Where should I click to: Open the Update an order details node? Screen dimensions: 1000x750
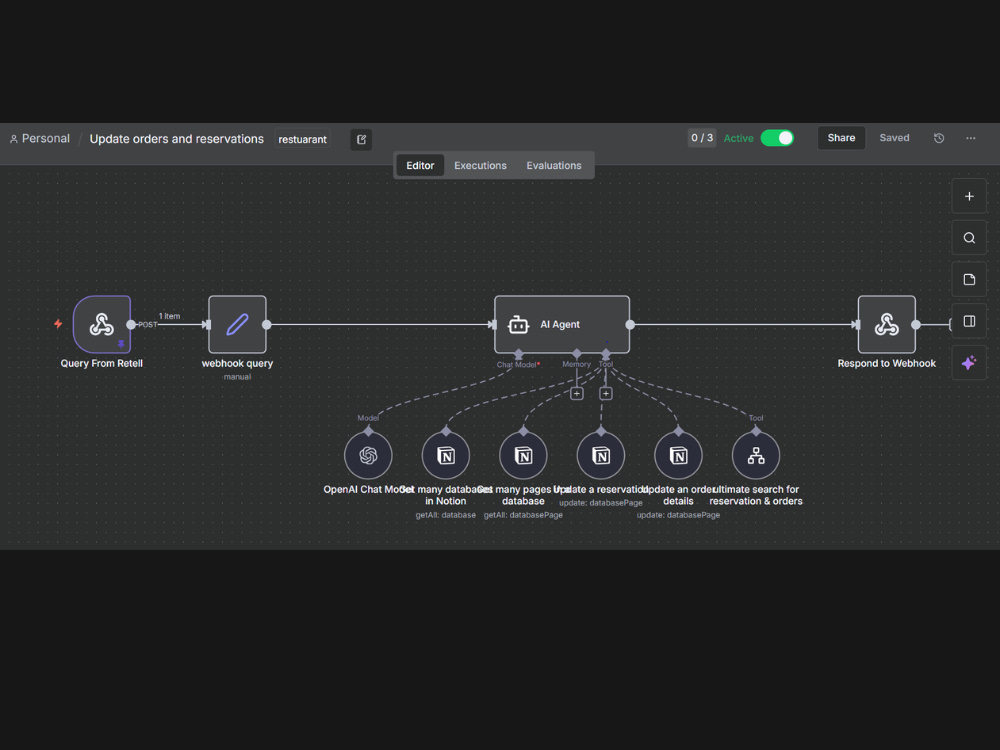[678, 455]
